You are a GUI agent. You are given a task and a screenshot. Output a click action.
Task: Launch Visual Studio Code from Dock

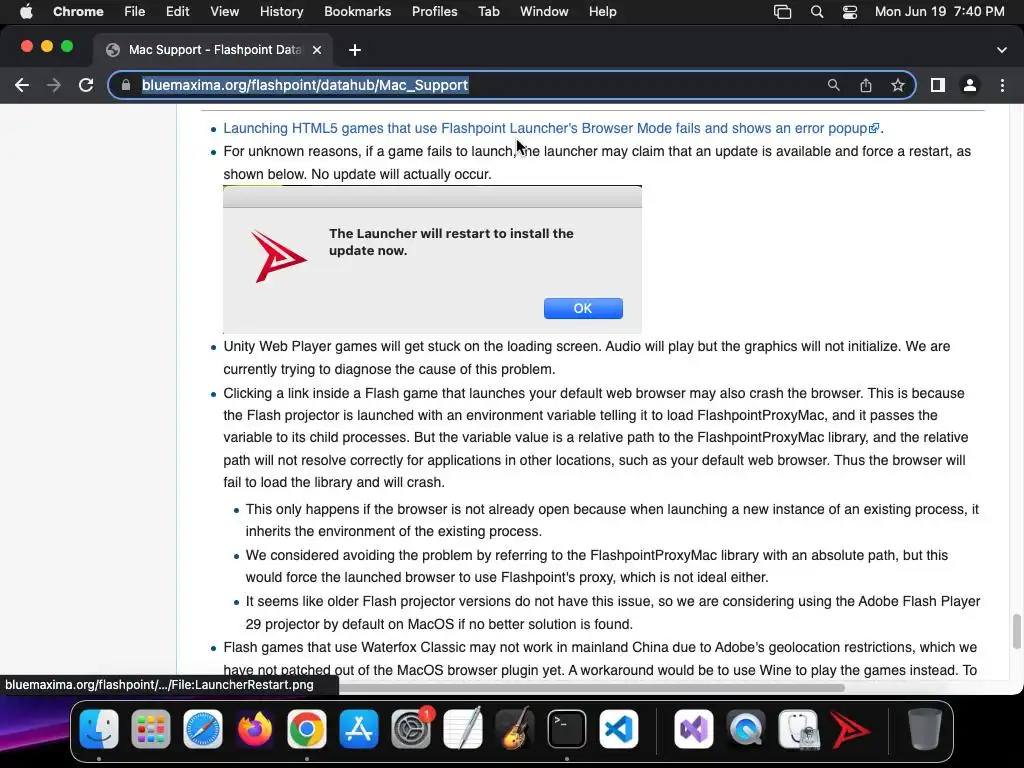(x=618, y=729)
